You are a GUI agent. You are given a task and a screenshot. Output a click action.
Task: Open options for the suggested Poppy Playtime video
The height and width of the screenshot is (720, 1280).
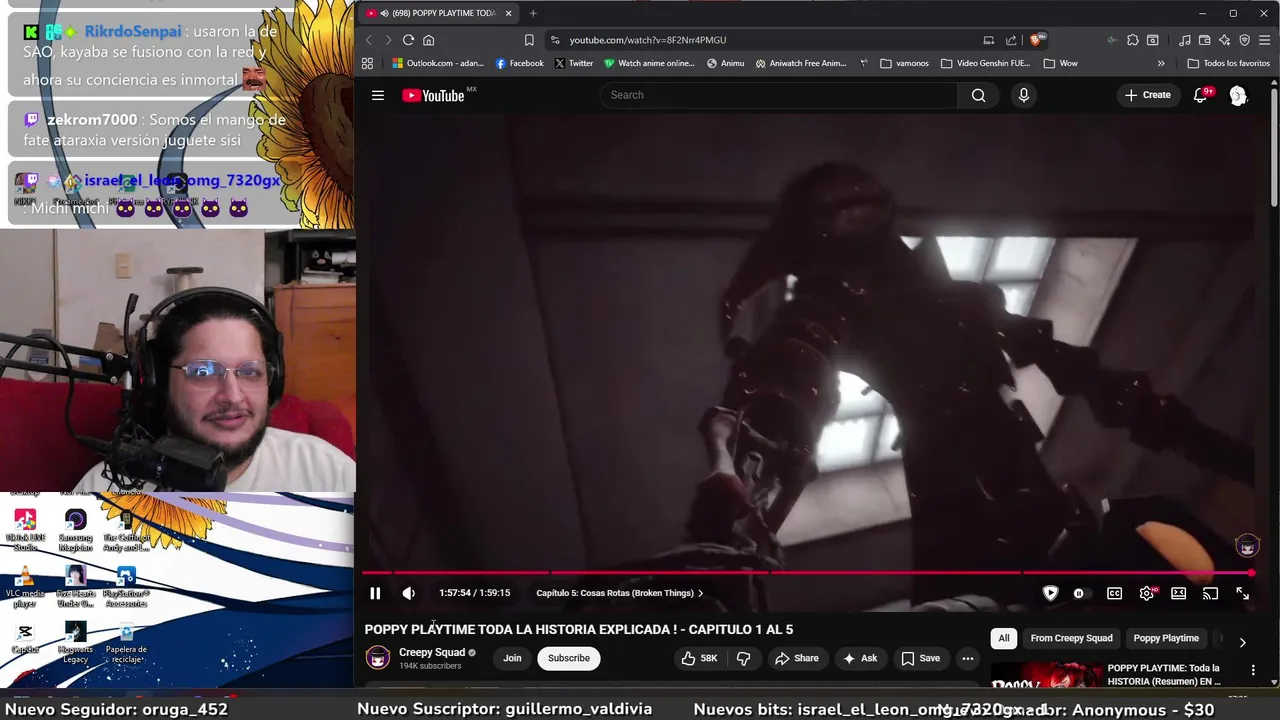[x=1253, y=670]
